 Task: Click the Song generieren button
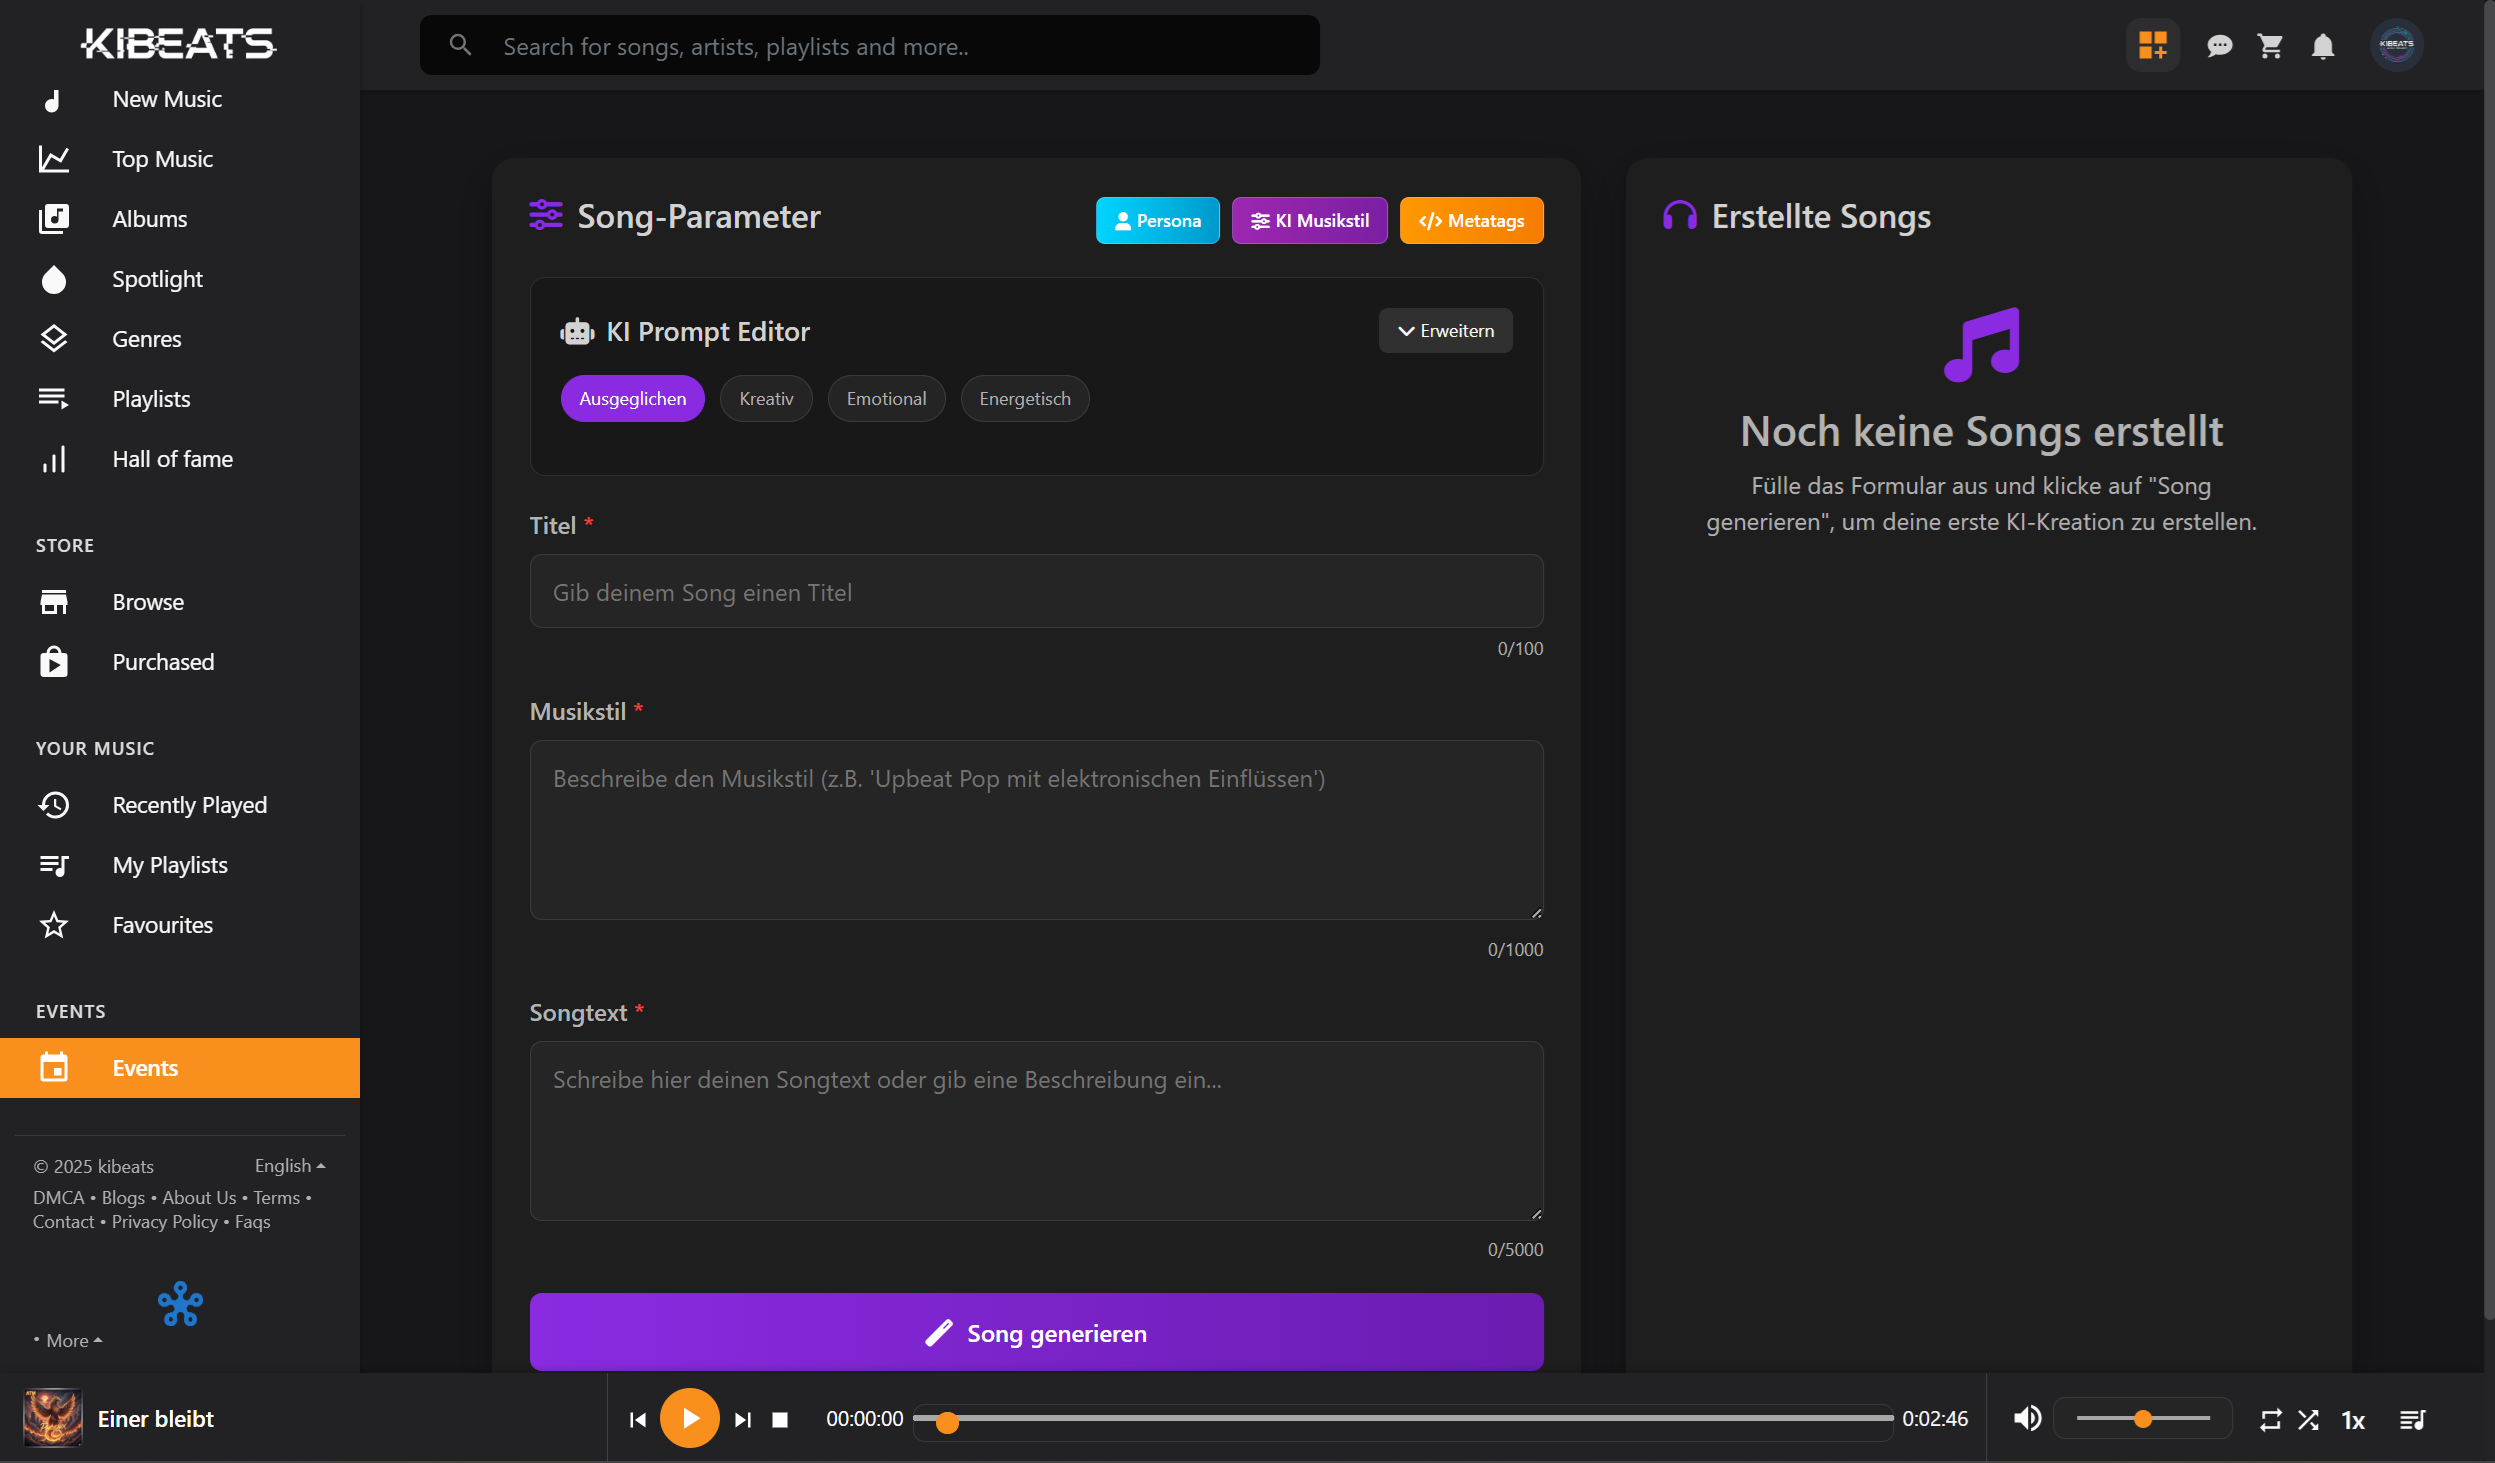tap(1036, 1333)
